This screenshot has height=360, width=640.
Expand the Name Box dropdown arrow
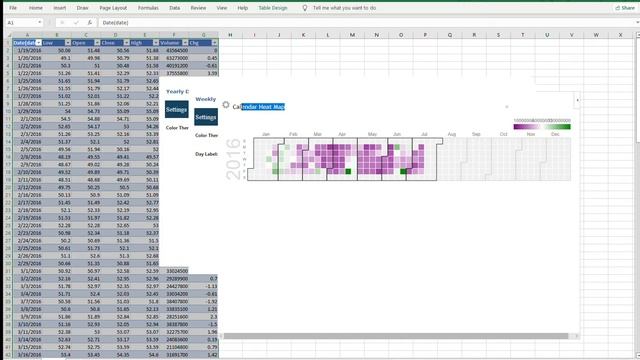point(40,22)
